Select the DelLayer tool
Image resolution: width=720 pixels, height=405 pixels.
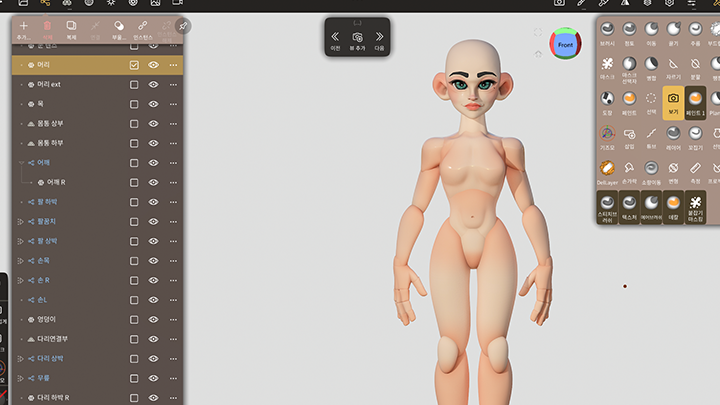click(x=607, y=173)
